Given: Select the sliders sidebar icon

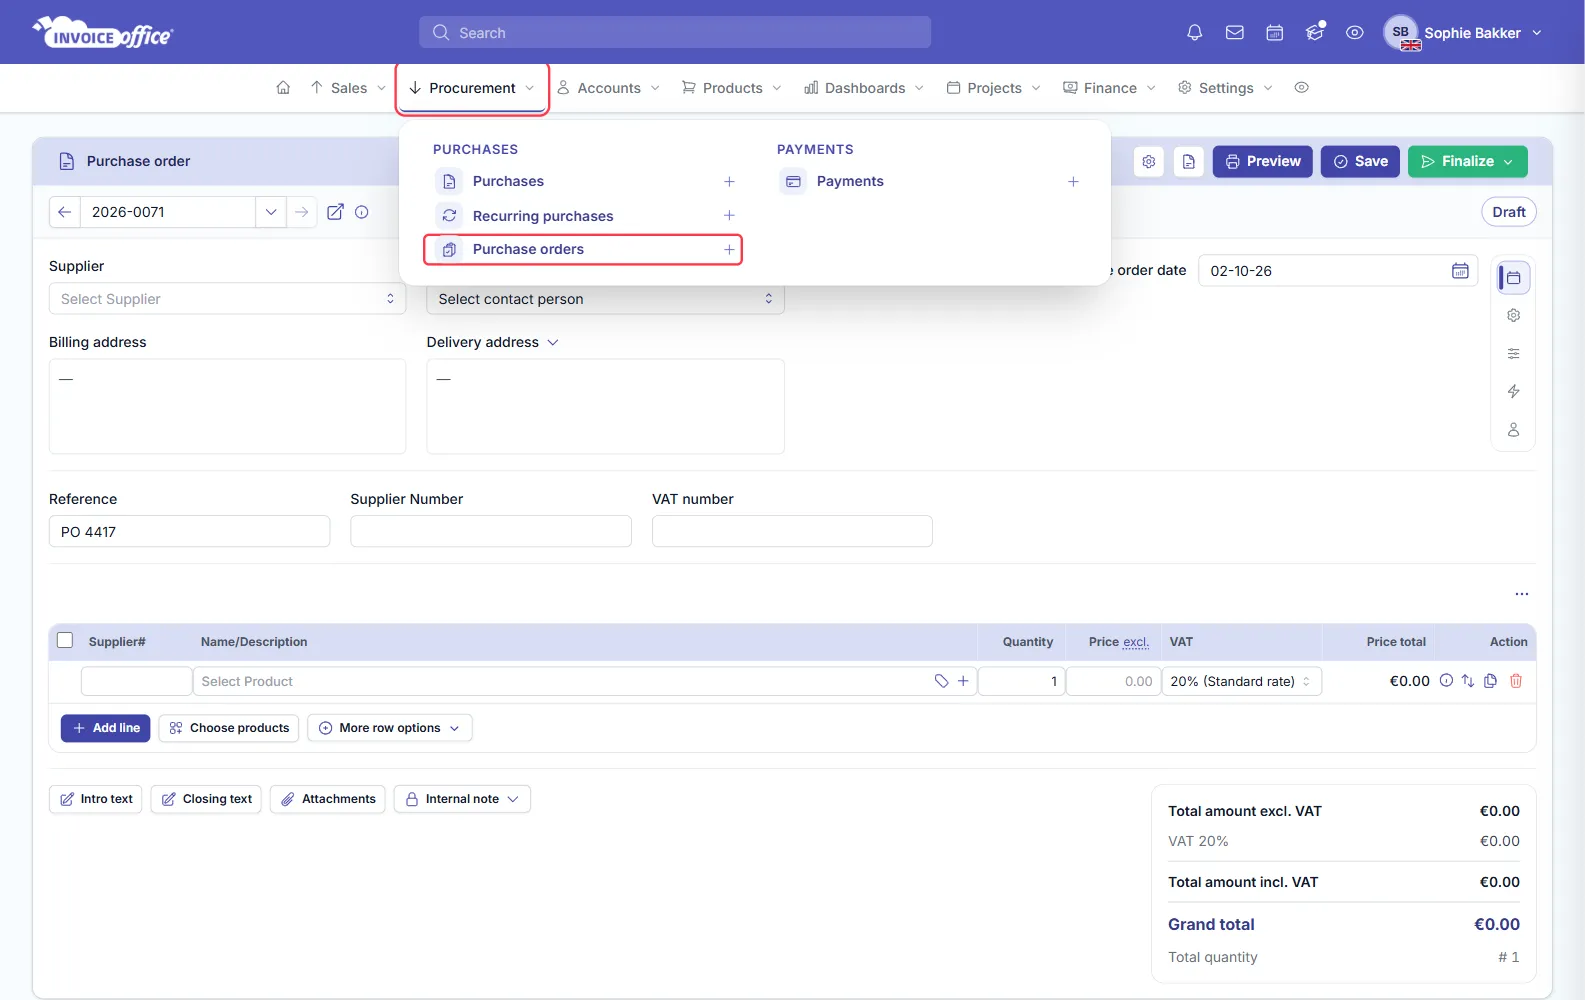Looking at the screenshot, I should tap(1514, 354).
